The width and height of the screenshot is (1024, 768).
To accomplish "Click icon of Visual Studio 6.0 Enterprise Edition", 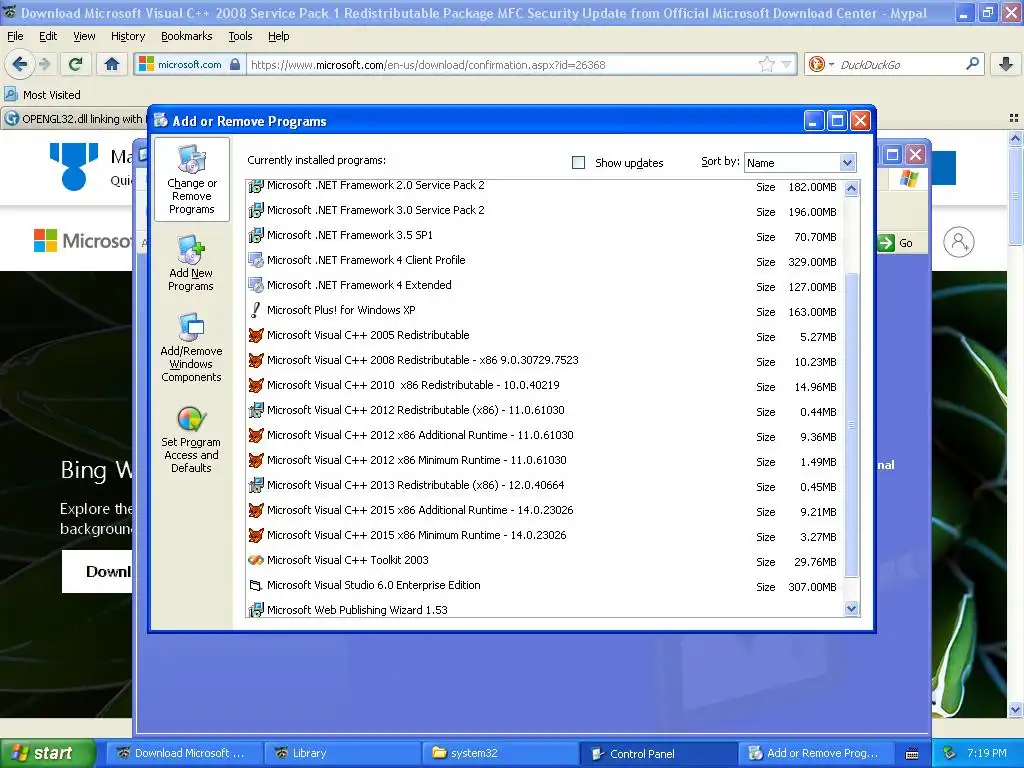I will click(x=255, y=585).
